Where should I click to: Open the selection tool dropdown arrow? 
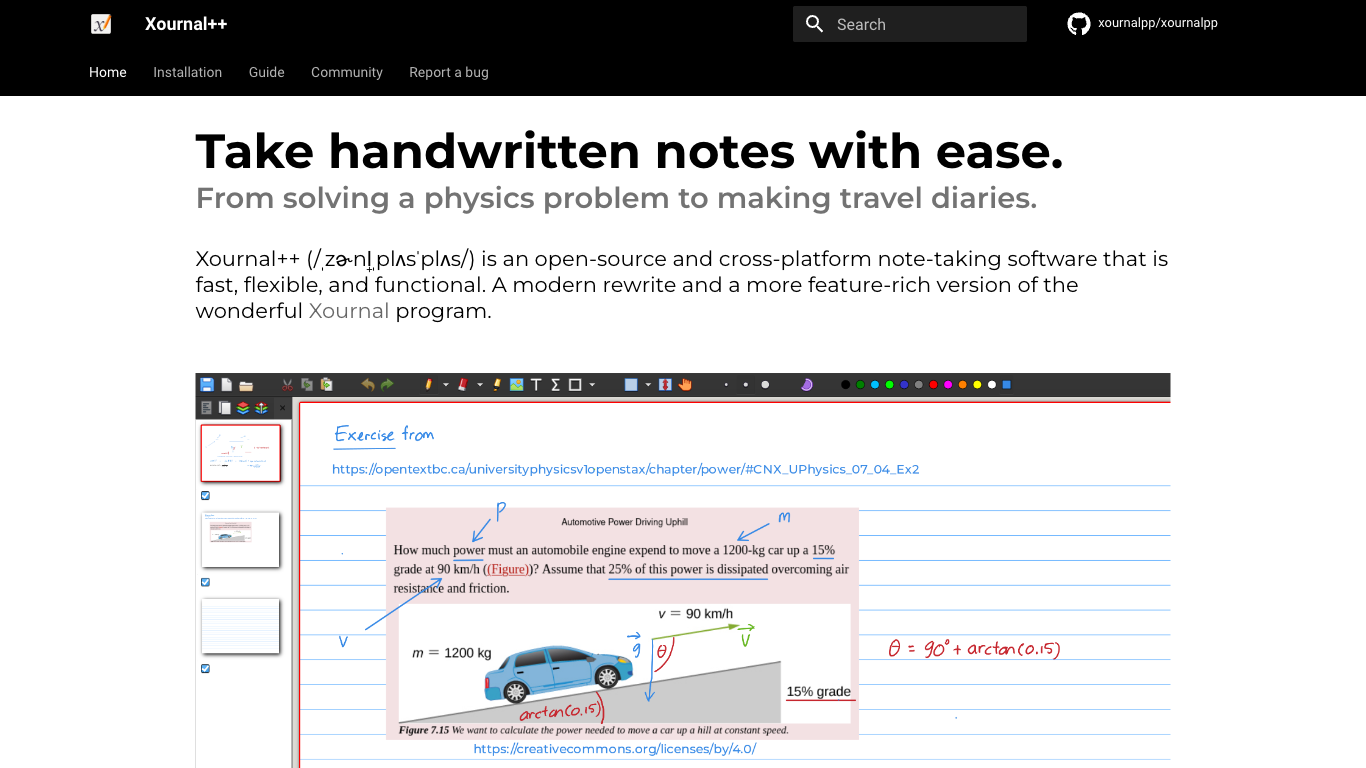pos(648,385)
